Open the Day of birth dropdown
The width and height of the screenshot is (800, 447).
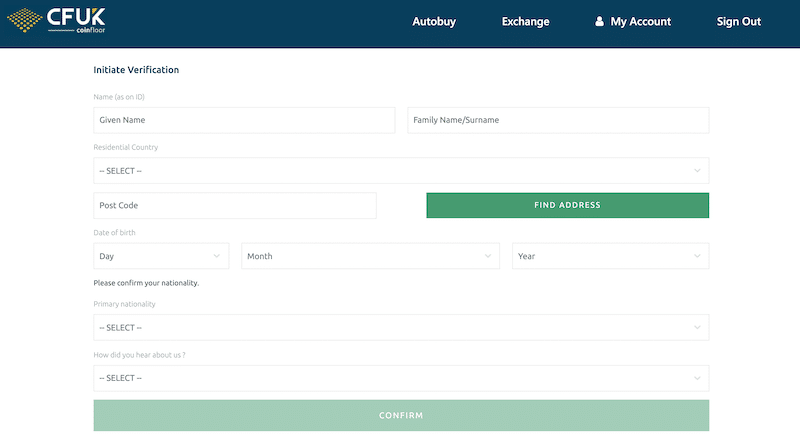point(161,256)
